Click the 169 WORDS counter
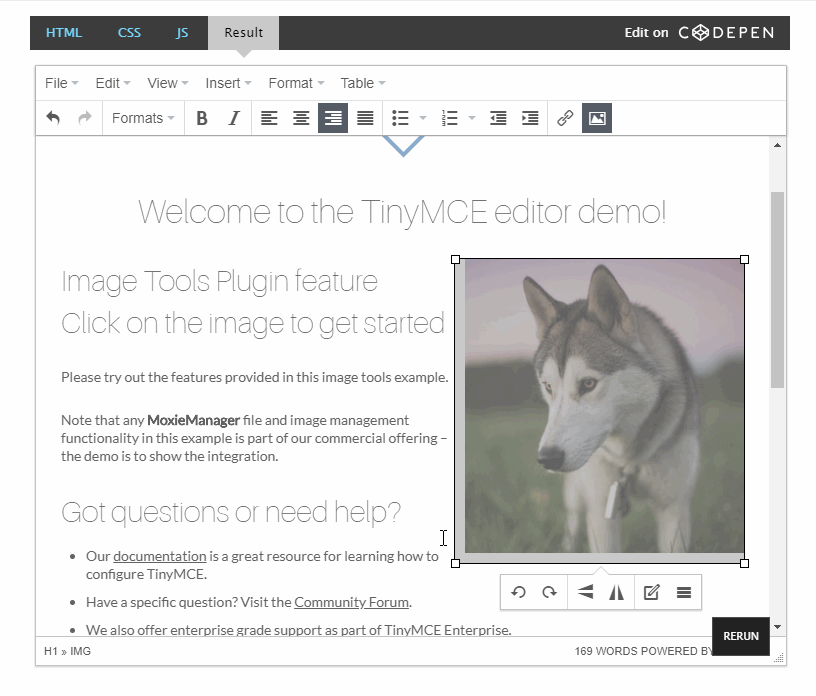Screen dimensions: 816x696 (606, 651)
